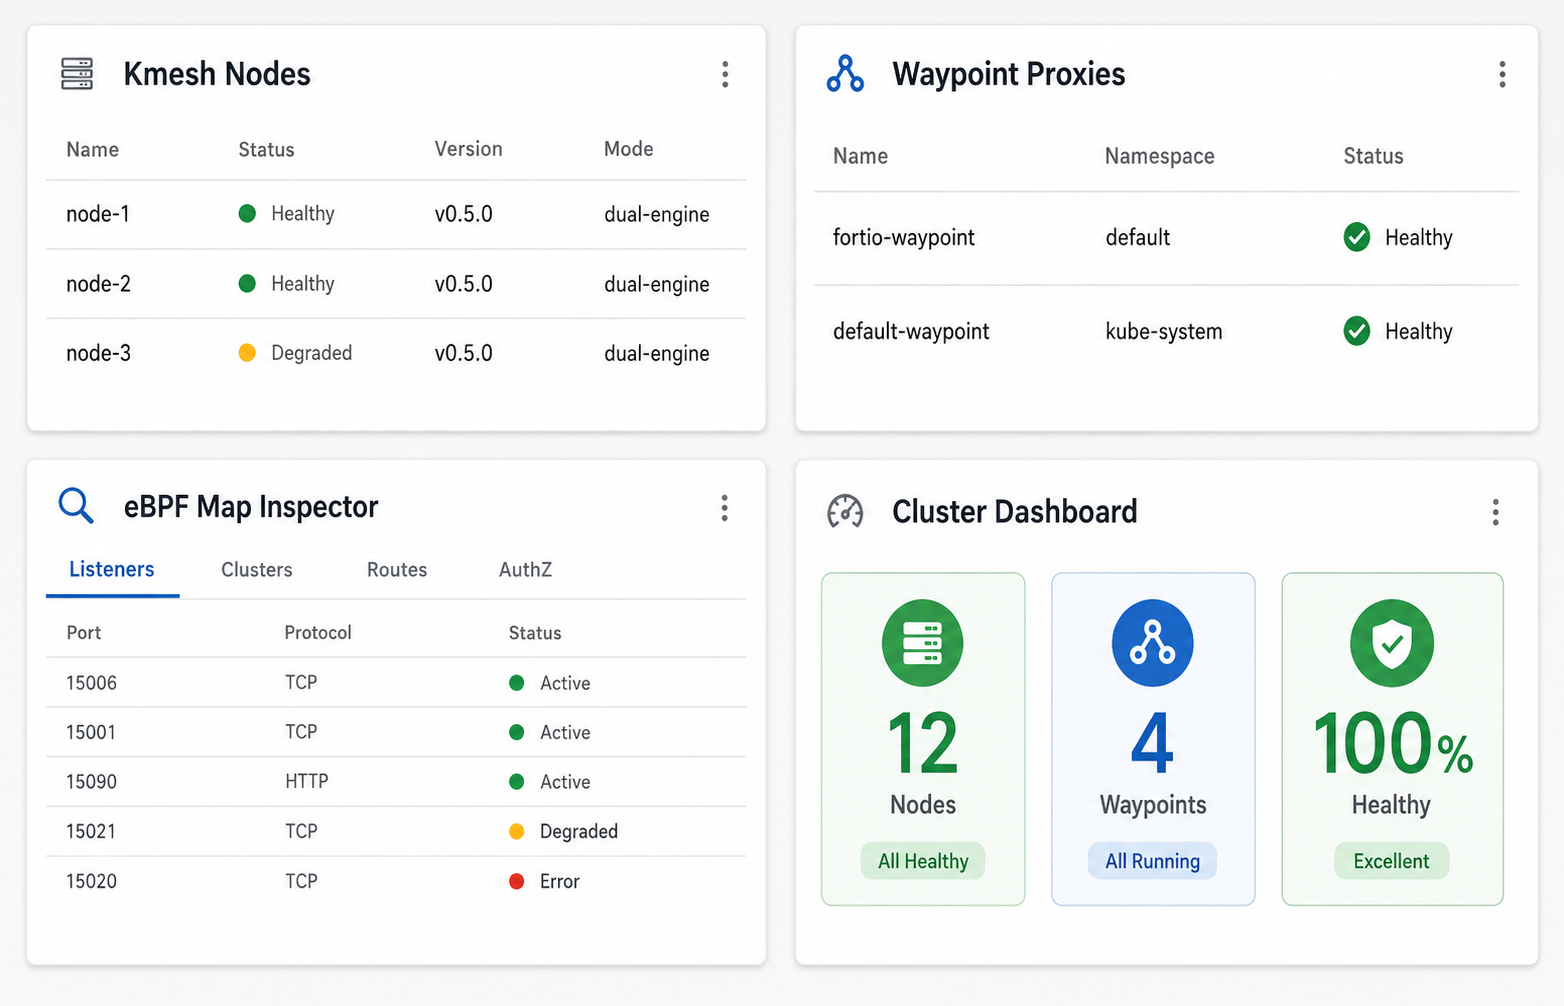Open the Waypoint Proxies three-dot menu
This screenshot has height=1006, width=1564.
pyautogui.click(x=1502, y=74)
